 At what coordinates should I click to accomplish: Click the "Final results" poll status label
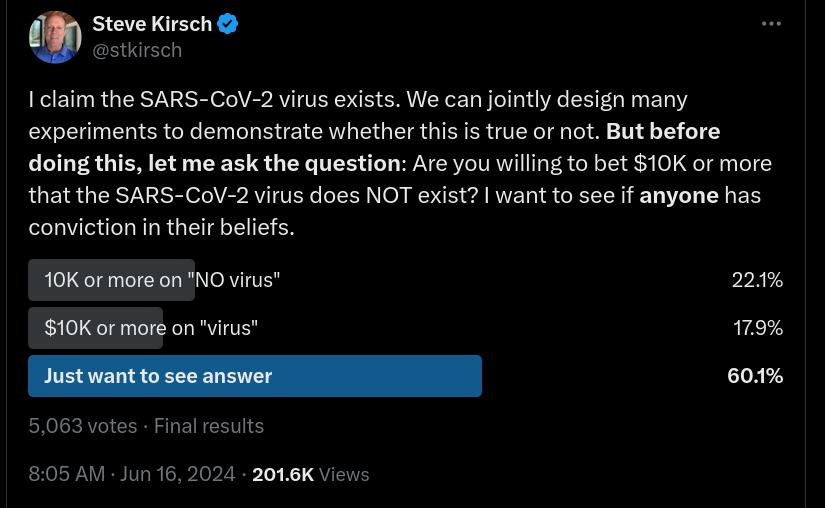point(209,426)
